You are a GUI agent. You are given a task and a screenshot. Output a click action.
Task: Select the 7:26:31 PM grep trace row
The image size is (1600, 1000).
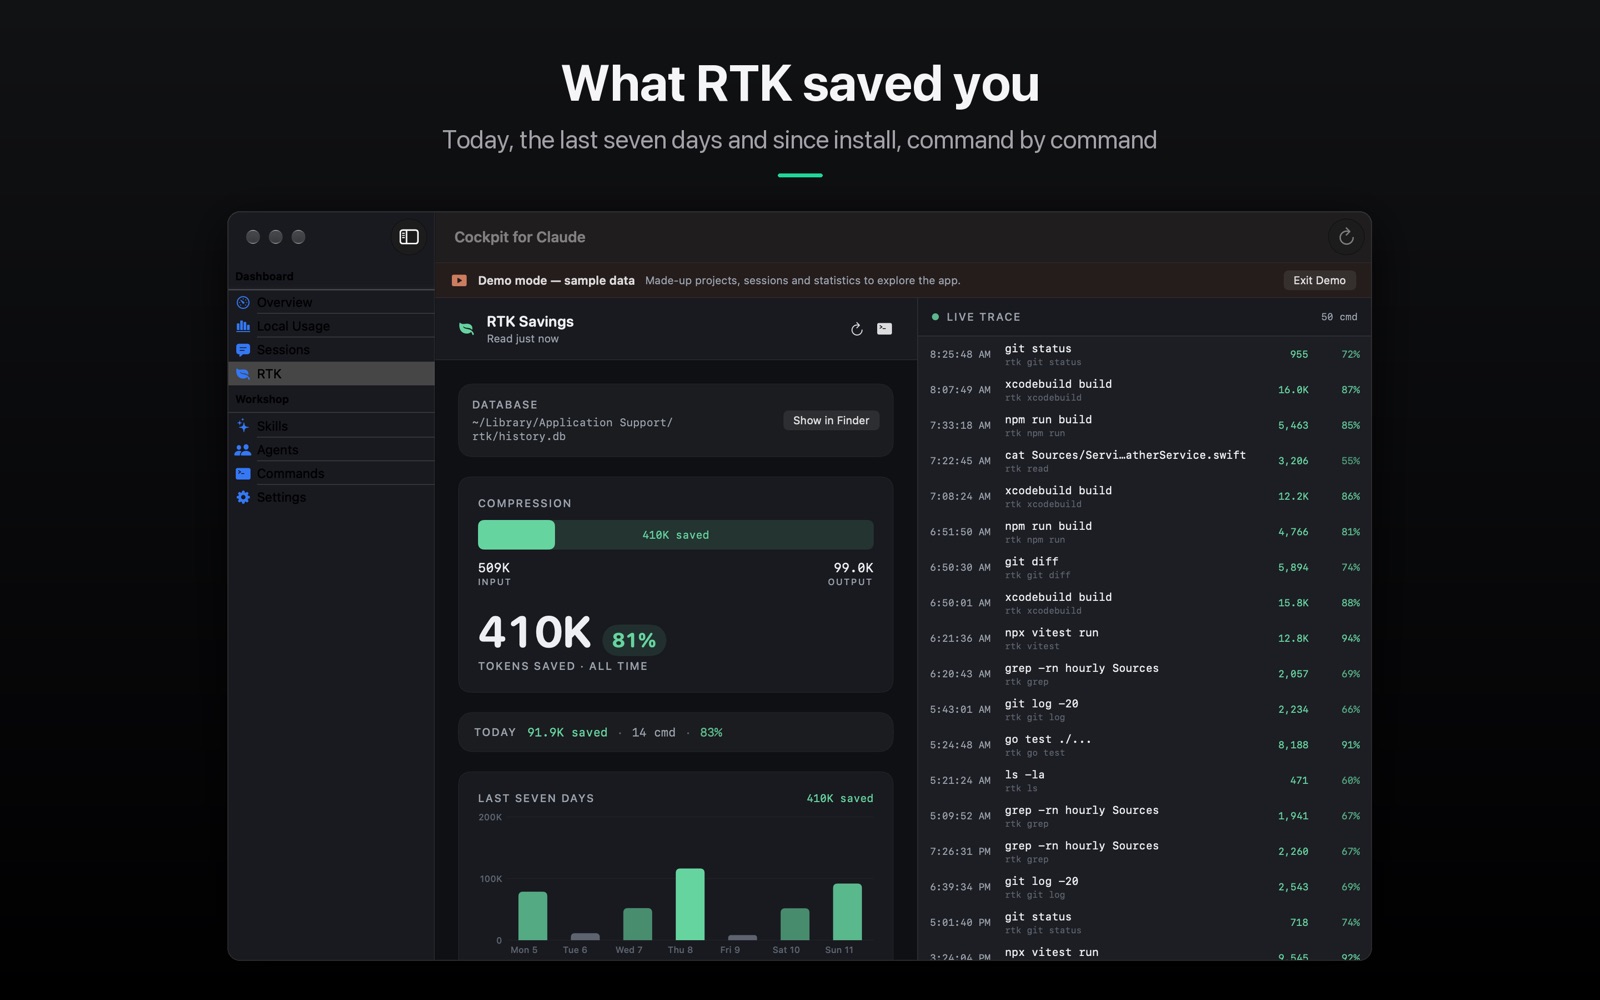pyautogui.click(x=1144, y=851)
